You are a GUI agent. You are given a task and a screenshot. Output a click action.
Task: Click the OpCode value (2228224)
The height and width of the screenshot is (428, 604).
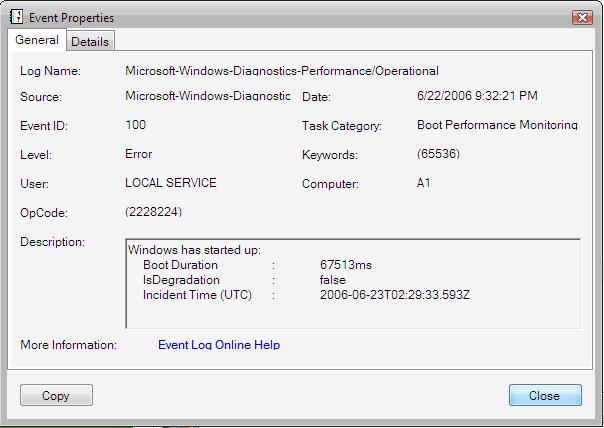click(153, 212)
